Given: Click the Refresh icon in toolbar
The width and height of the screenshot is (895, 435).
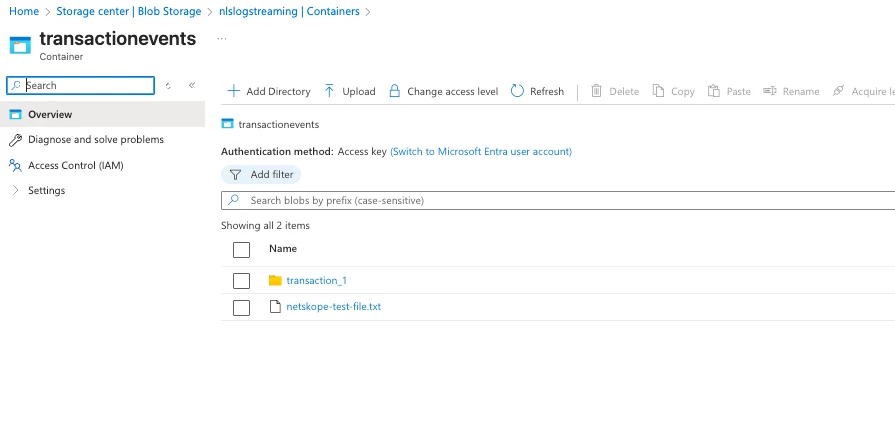Looking at the screenshot, I should coord(517,91).
